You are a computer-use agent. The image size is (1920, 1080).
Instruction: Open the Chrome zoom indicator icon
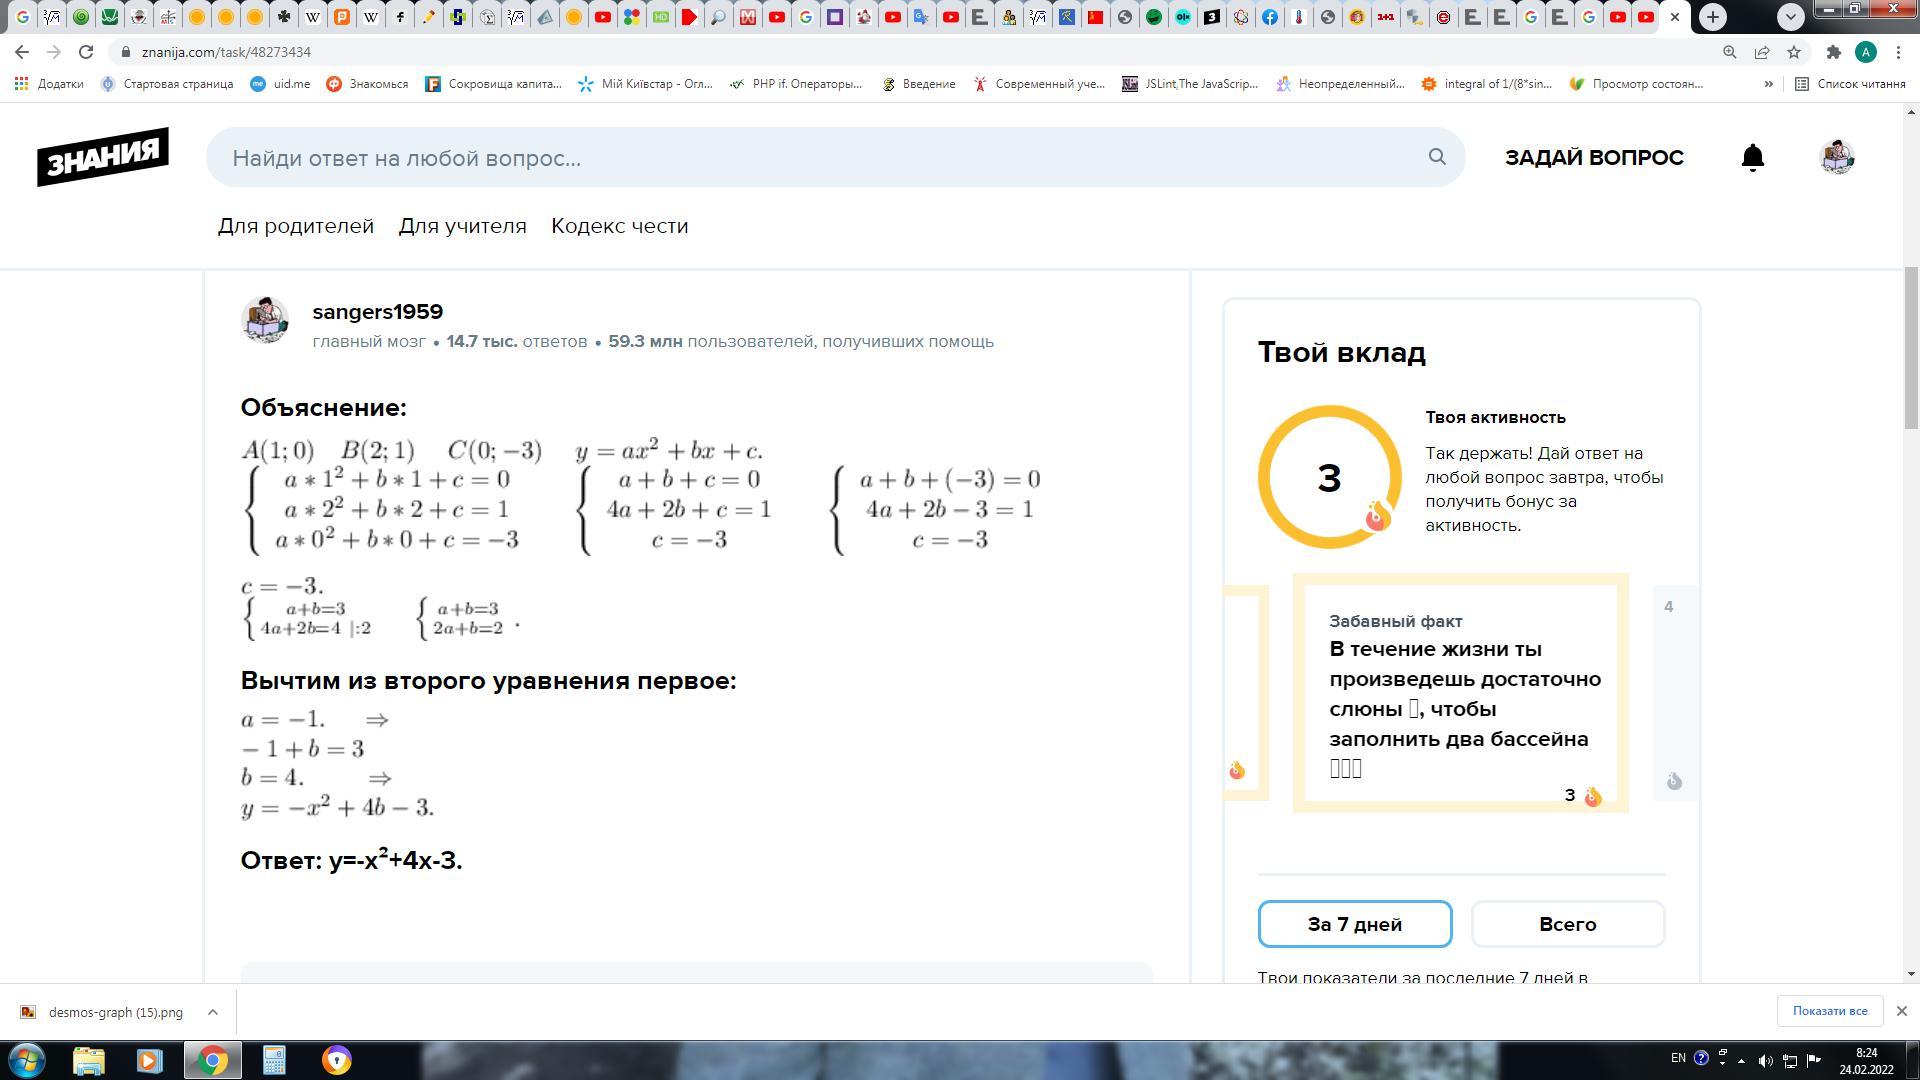tap(1729, 52)
